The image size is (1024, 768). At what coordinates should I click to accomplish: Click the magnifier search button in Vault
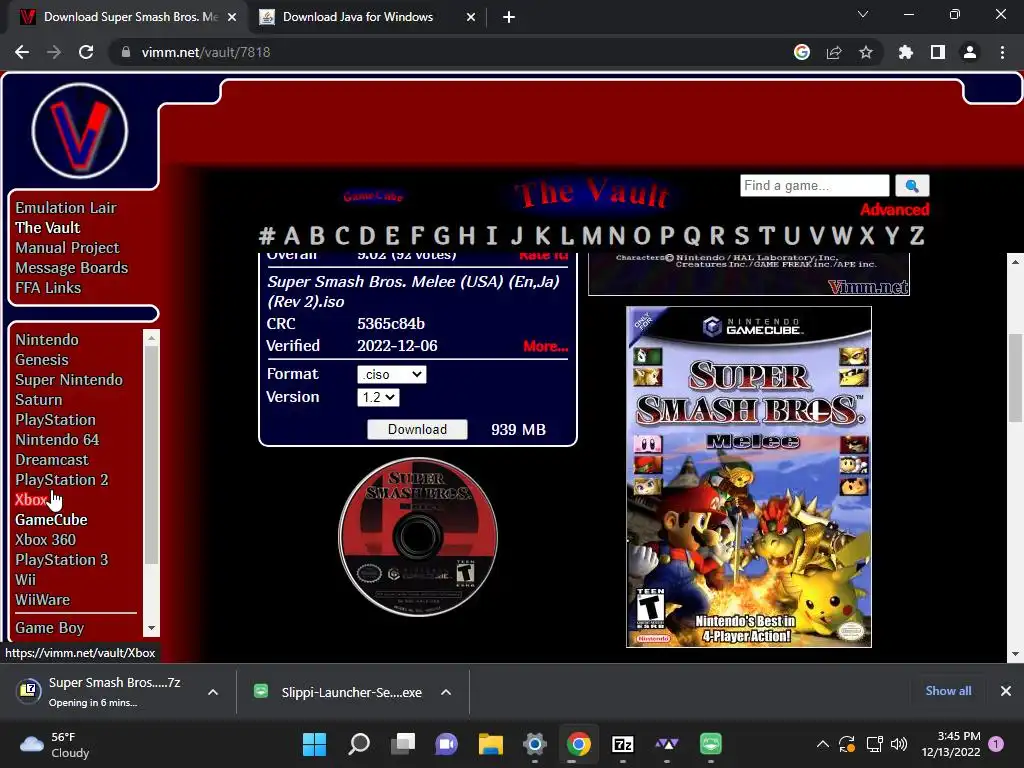click(x=912, y=185)
